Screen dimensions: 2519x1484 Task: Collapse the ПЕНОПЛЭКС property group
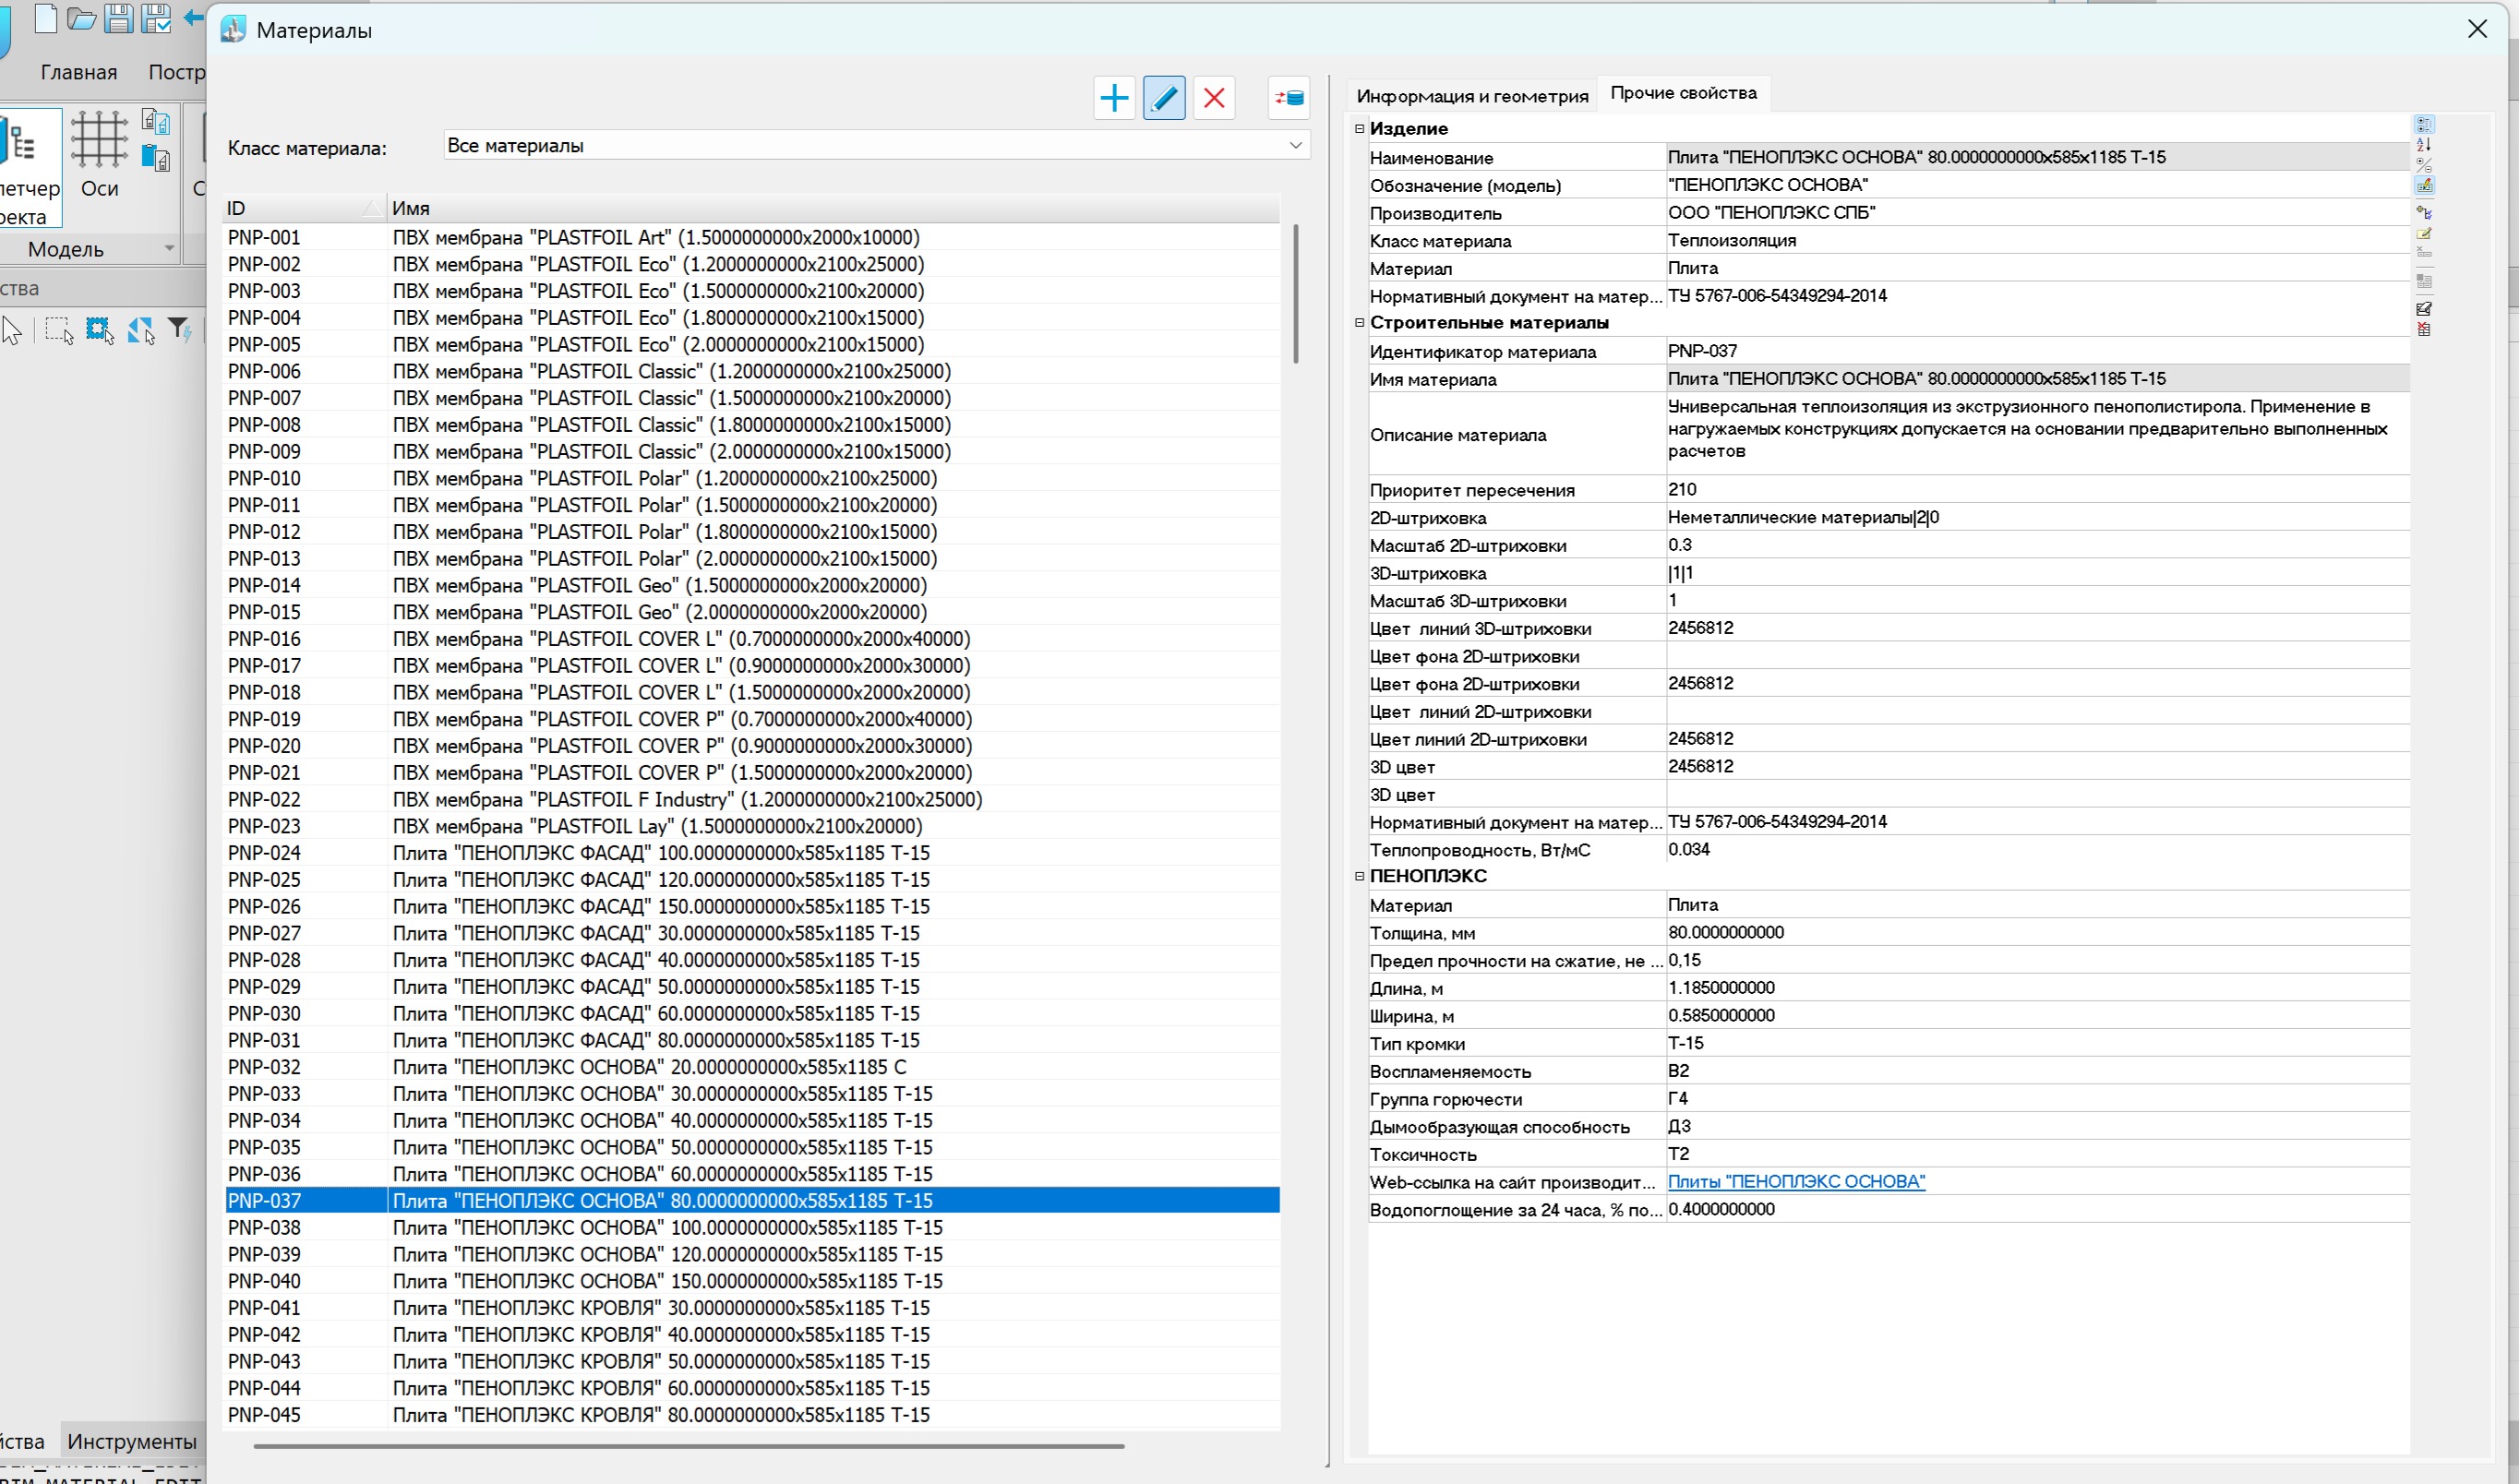(x=1359, y=875)
